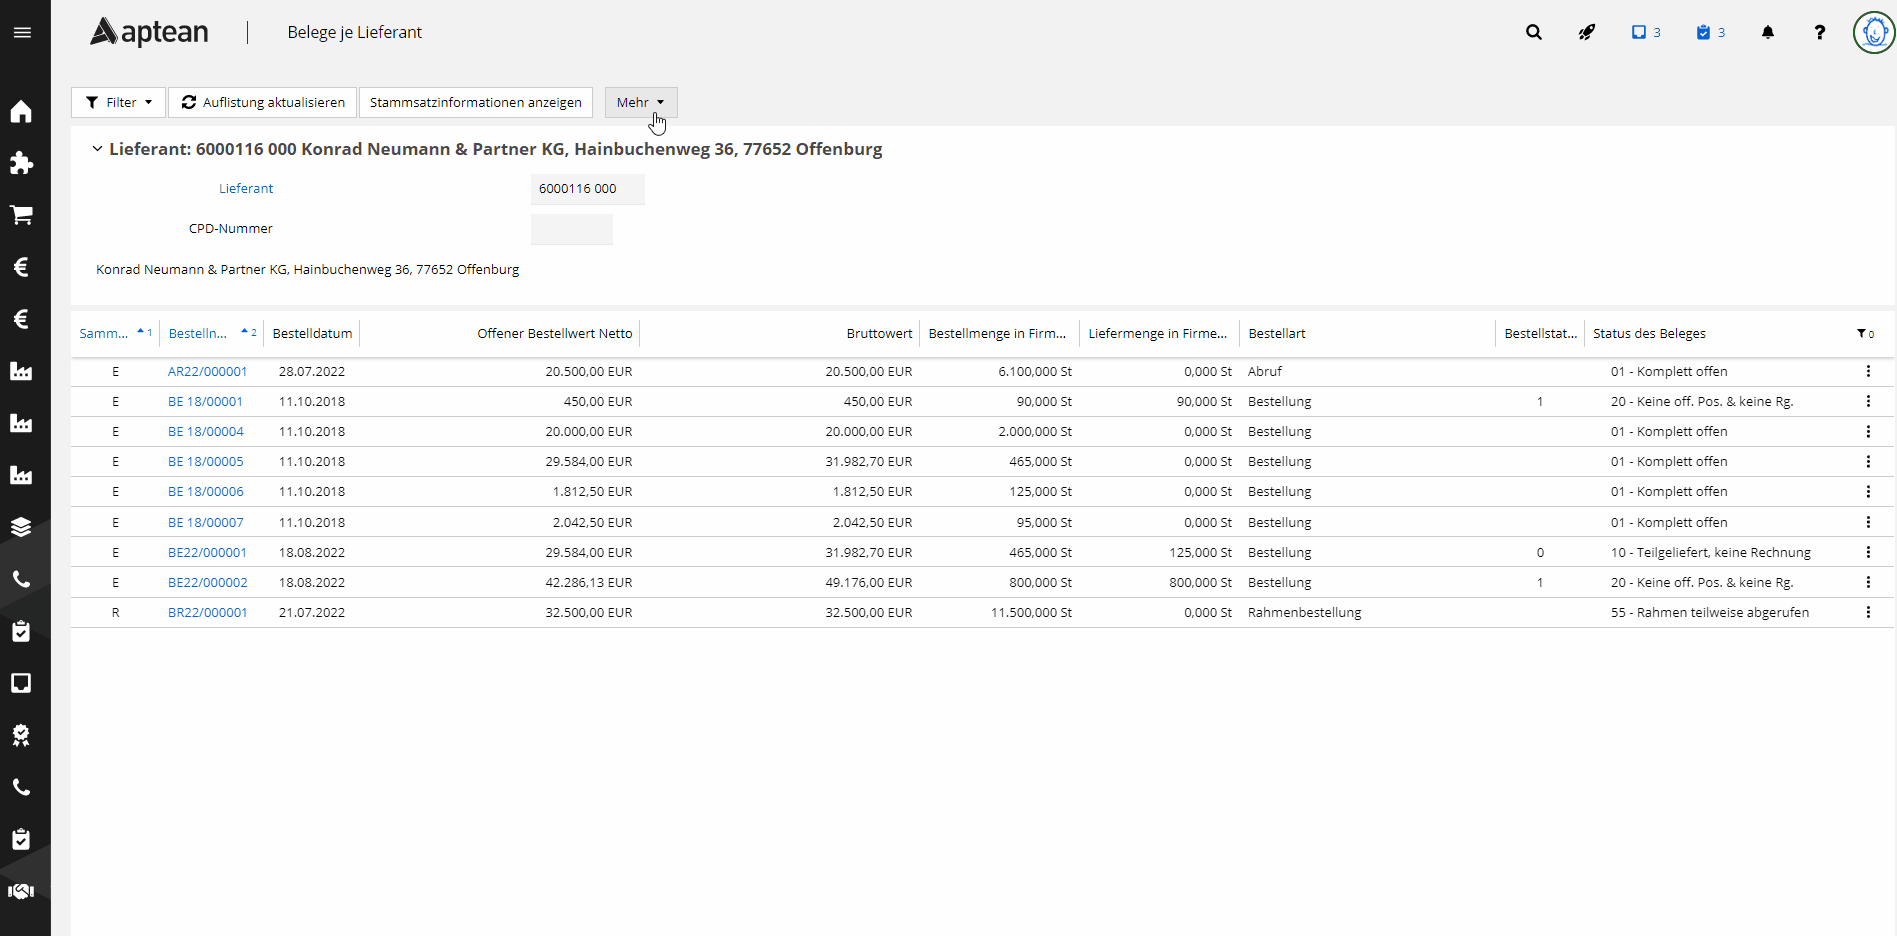The width and height of the screenshot is (1897, 936).
Task: Open order BE22/000002
Action: [x=207, y=582]
